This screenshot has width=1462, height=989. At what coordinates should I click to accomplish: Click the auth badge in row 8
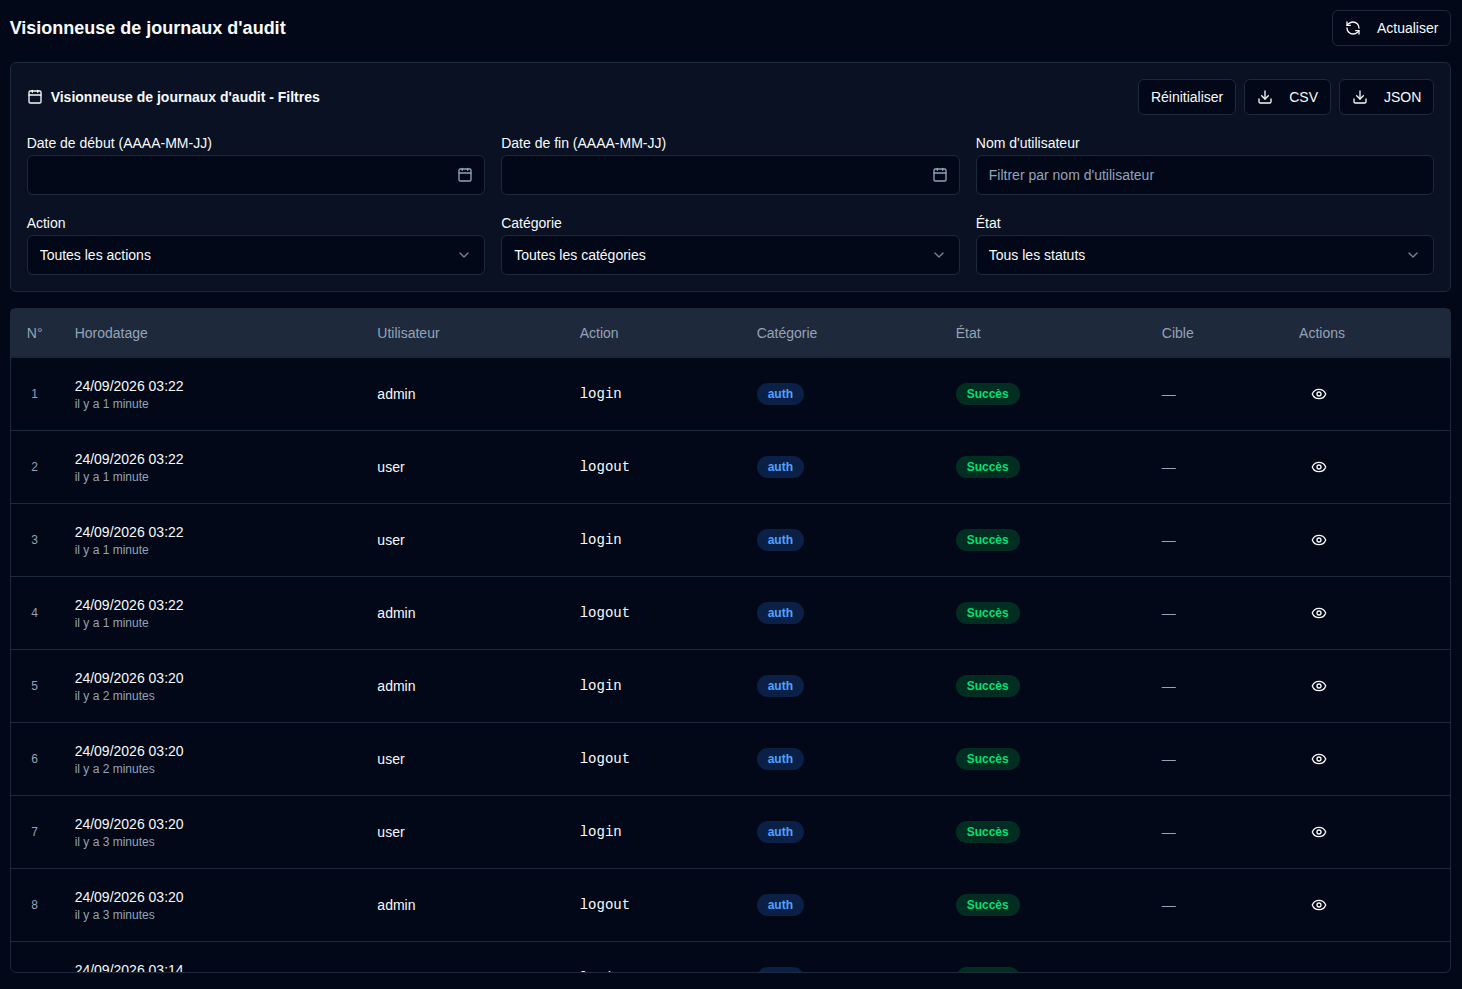tap(780, 905)
